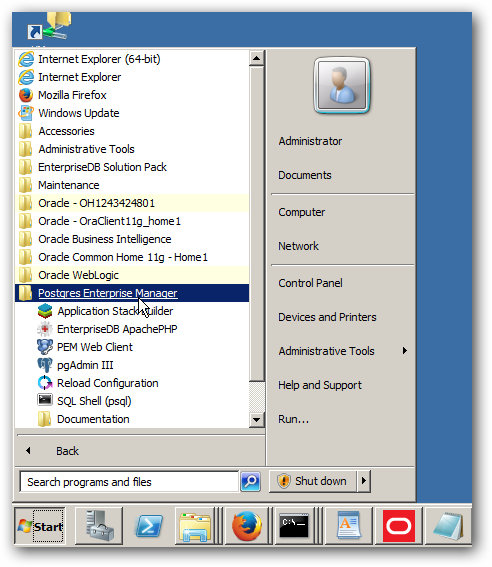
Task: Expand Oracle - OraClient11g_home1 folder
Action: point(132,221)
